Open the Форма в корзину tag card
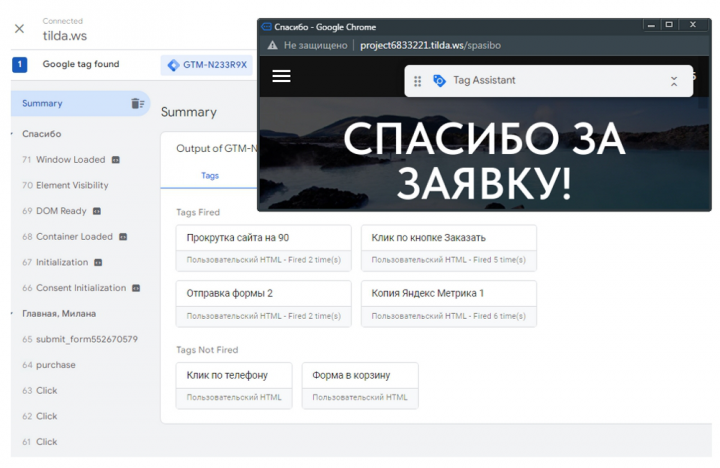This screenshot has height=468, width=720. [360, 386]
